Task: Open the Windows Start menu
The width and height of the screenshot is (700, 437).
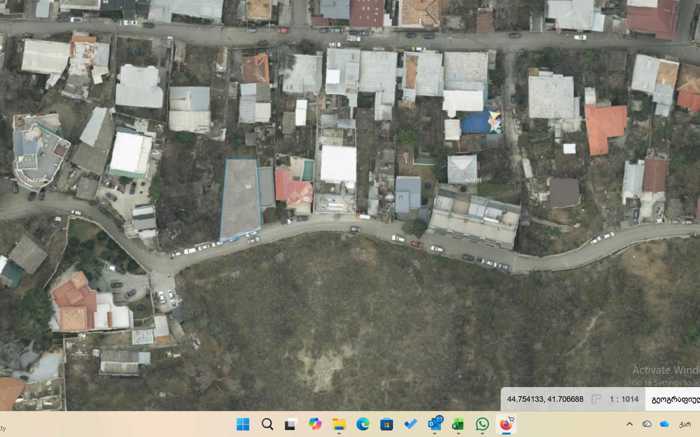Action: tap(243, 424)
